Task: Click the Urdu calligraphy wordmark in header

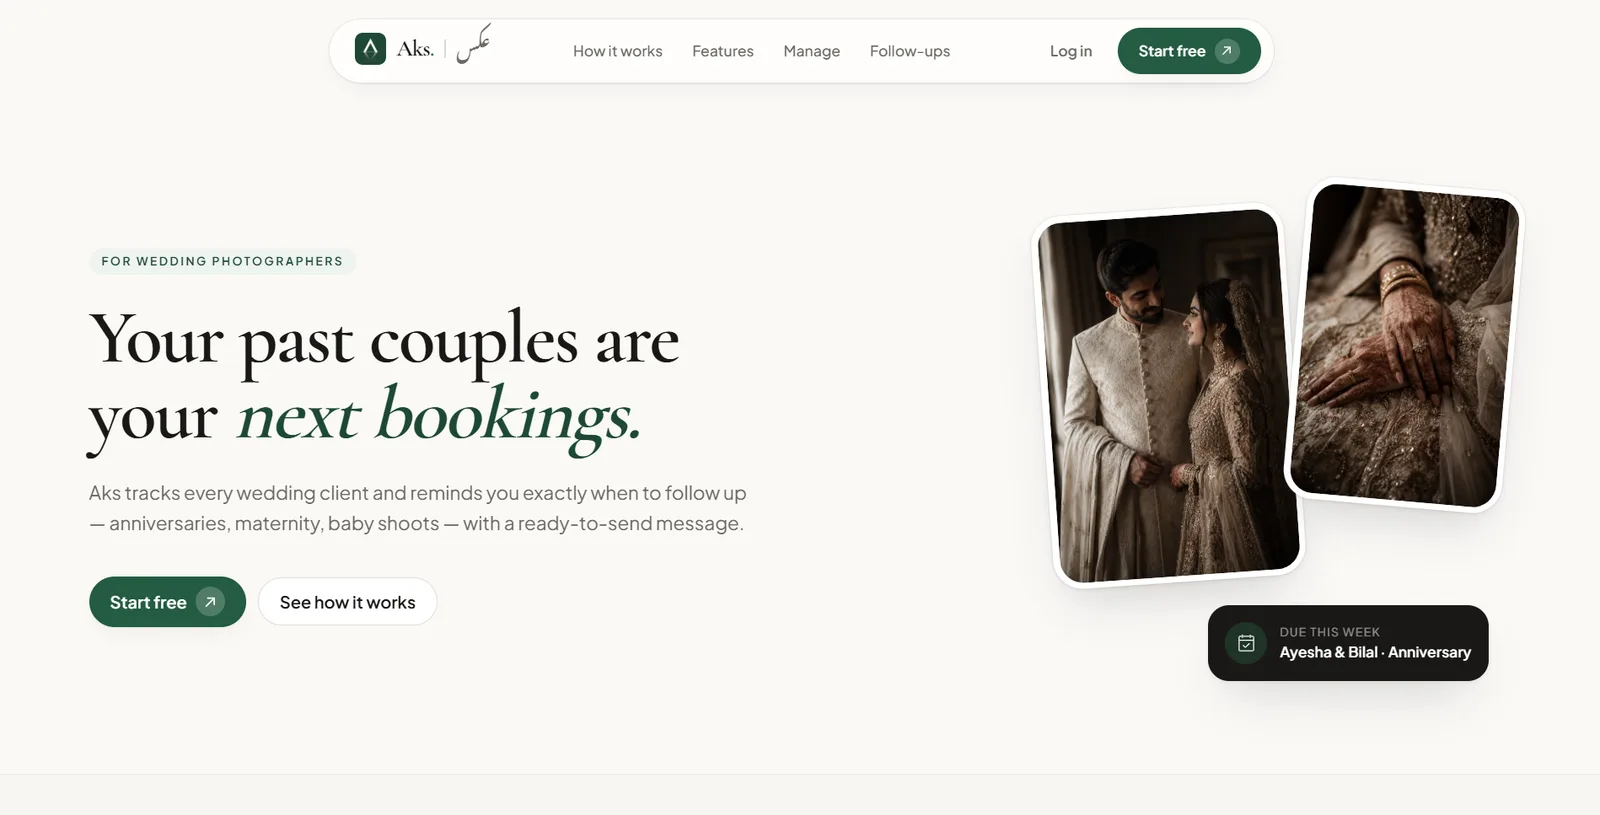Action: coord(474,44)
